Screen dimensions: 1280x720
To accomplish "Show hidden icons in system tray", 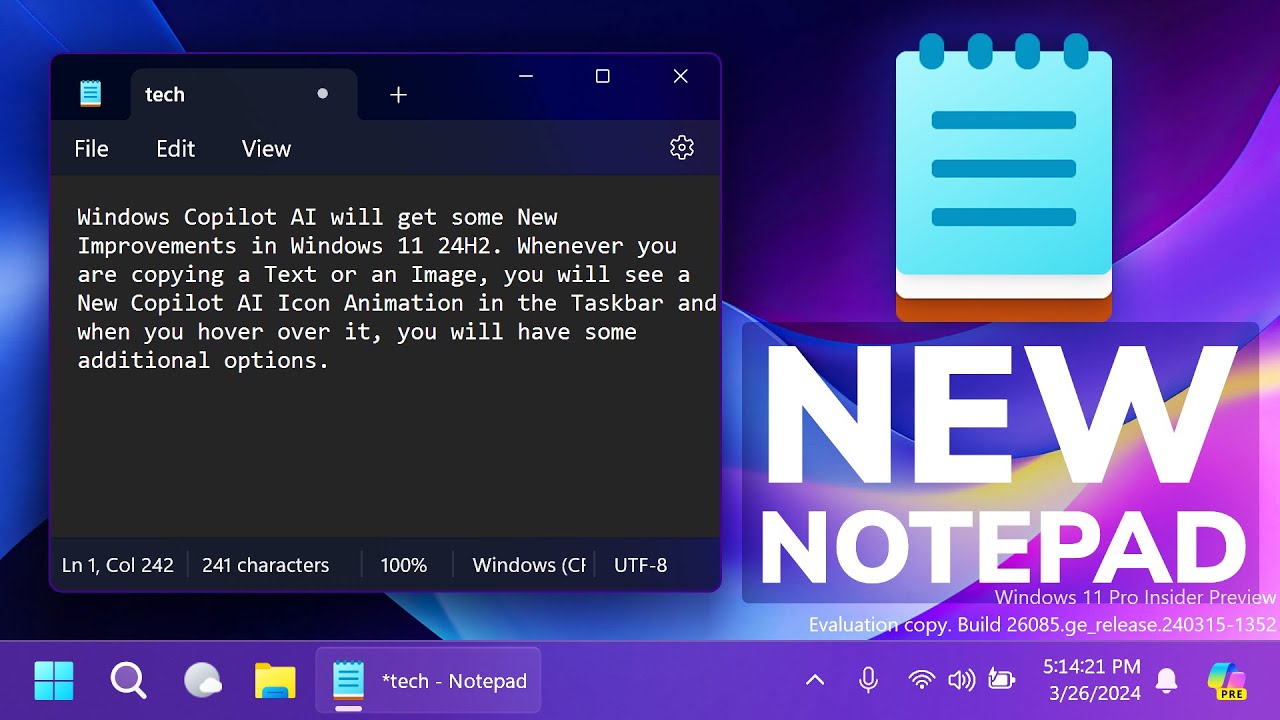I will pyautogui.click(x=815, y=681).
